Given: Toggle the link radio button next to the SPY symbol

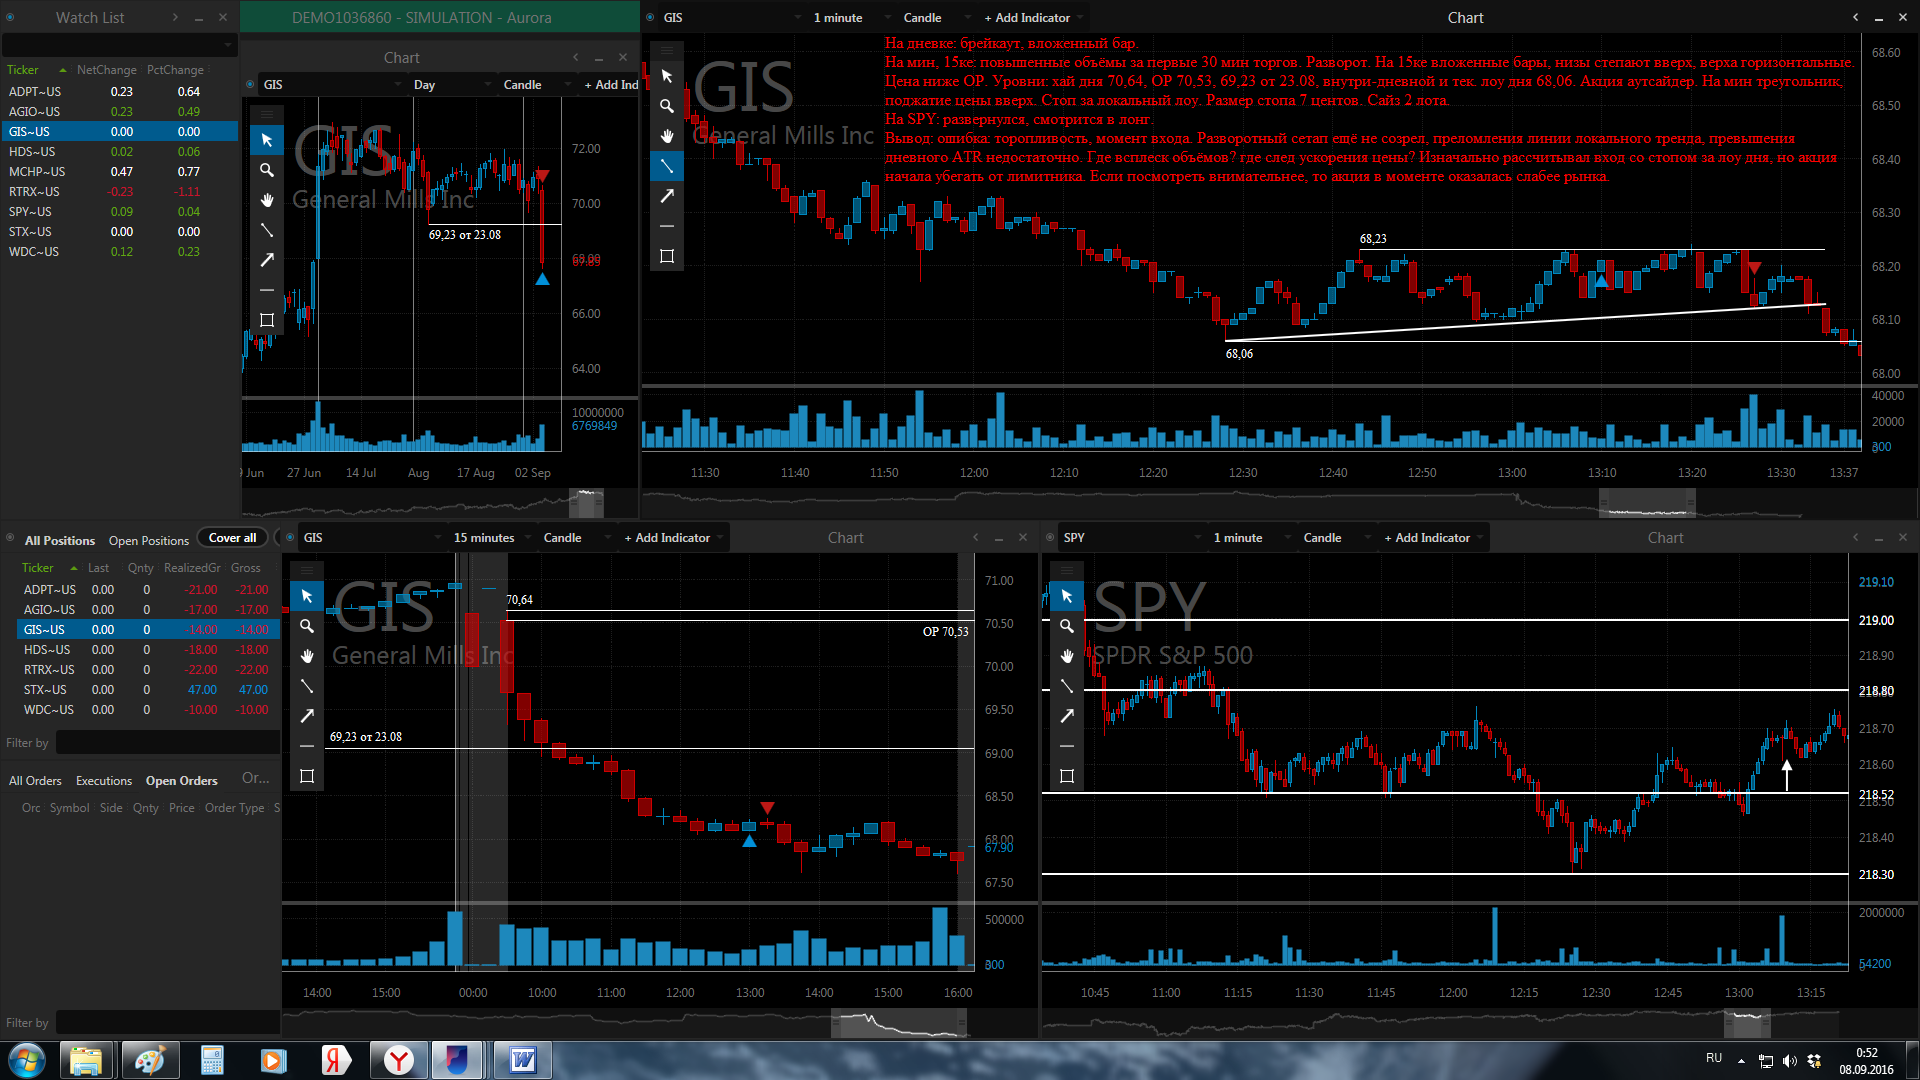Looking at the screenshot, I should (1050, 538).
